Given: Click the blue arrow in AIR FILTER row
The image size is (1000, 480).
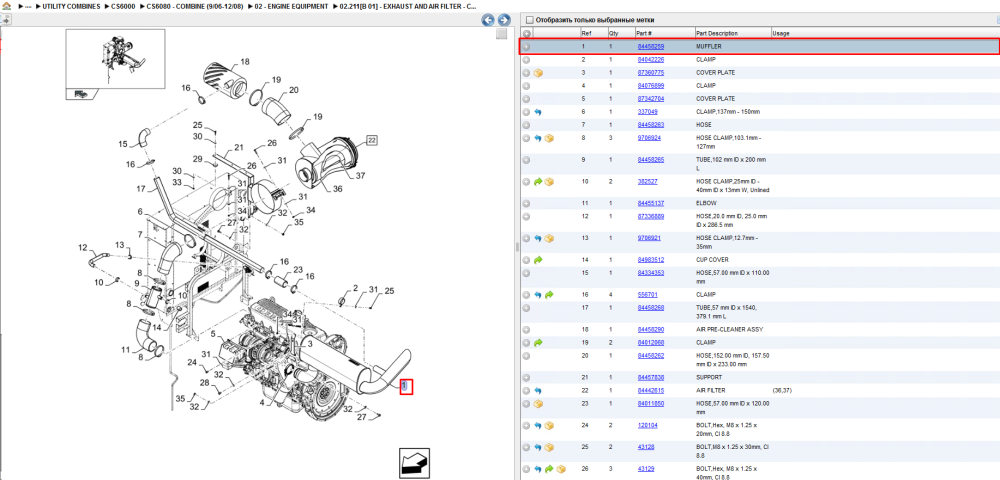Looking at the screenshot, I should coord(538,391).
